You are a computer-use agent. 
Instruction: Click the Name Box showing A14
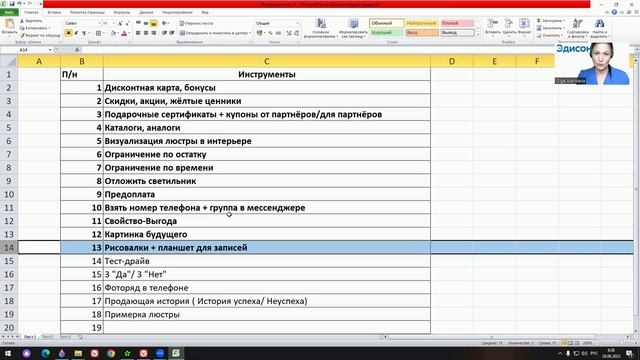click(x=27, y=49)
